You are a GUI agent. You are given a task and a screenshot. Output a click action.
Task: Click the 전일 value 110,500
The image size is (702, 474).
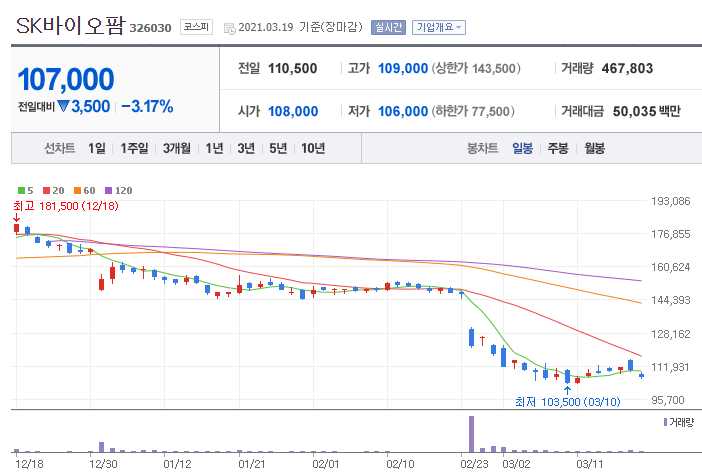click(293, 68)
